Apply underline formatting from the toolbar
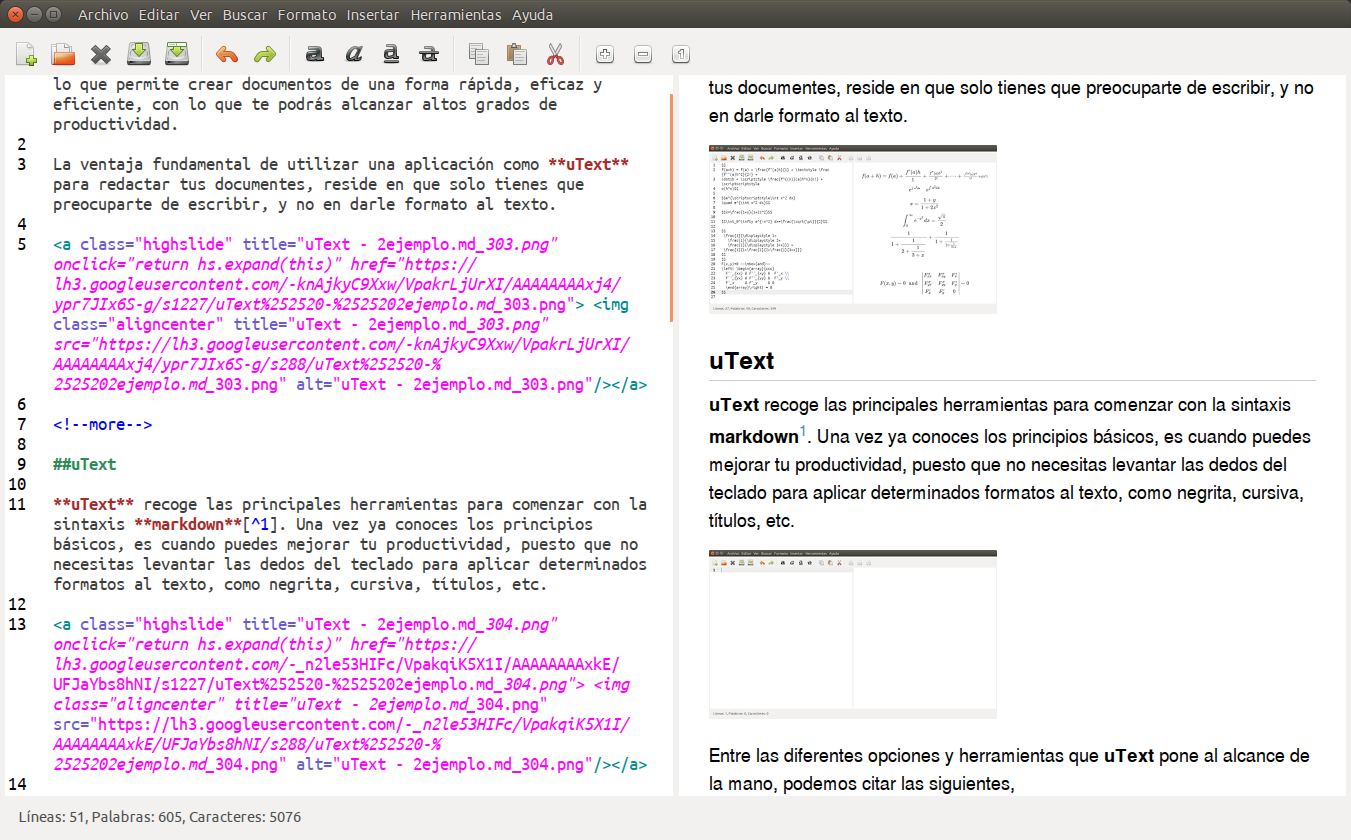This screenshot has width=1351, height=840. [391, 54]
